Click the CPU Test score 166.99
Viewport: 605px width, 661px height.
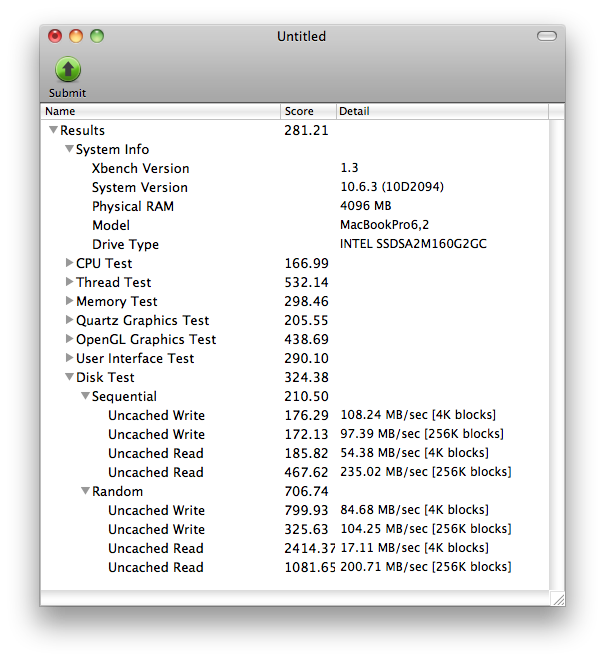(x=306, y=263)
